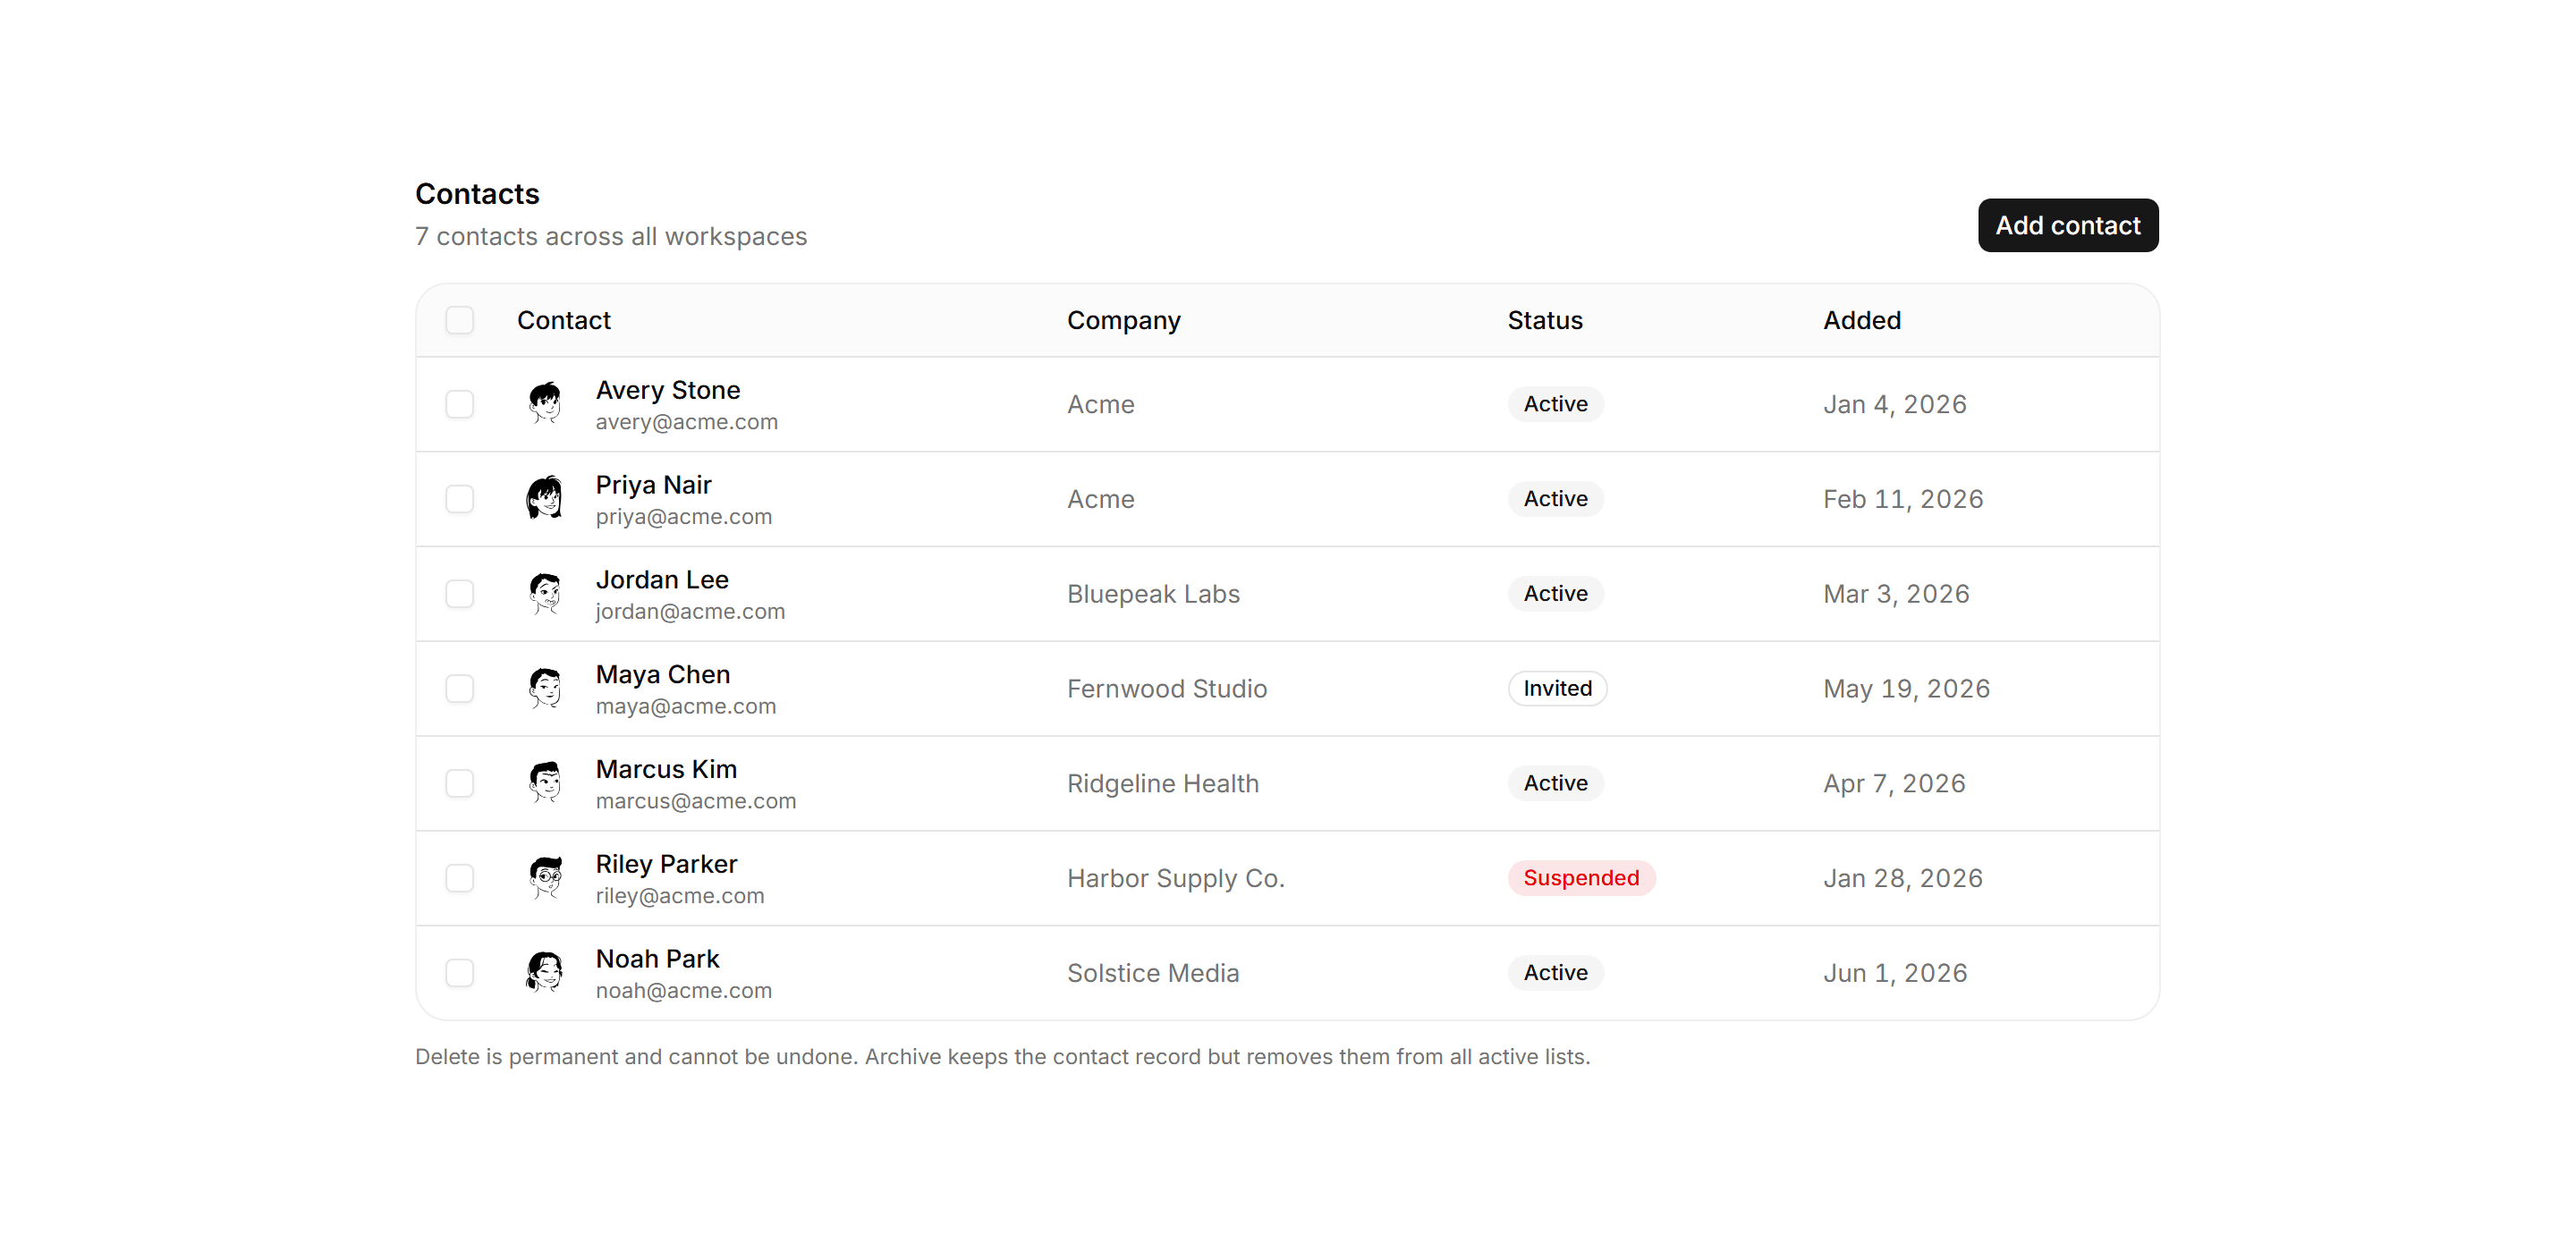The image size is (2576, 1243).
Task: Click Maya Chen's avatar icon
Action: coord(545,689)
